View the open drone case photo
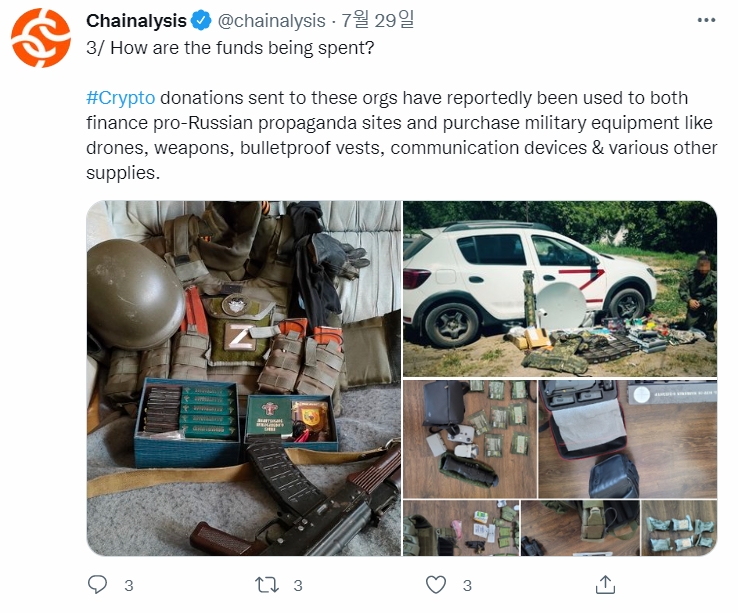 point(628,439)
